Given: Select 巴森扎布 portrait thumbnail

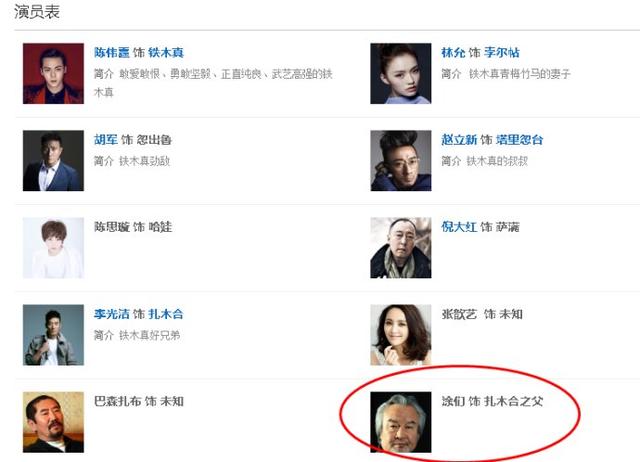Looking at the screenshot, I should pyautogui.click(x=53, y=422).
